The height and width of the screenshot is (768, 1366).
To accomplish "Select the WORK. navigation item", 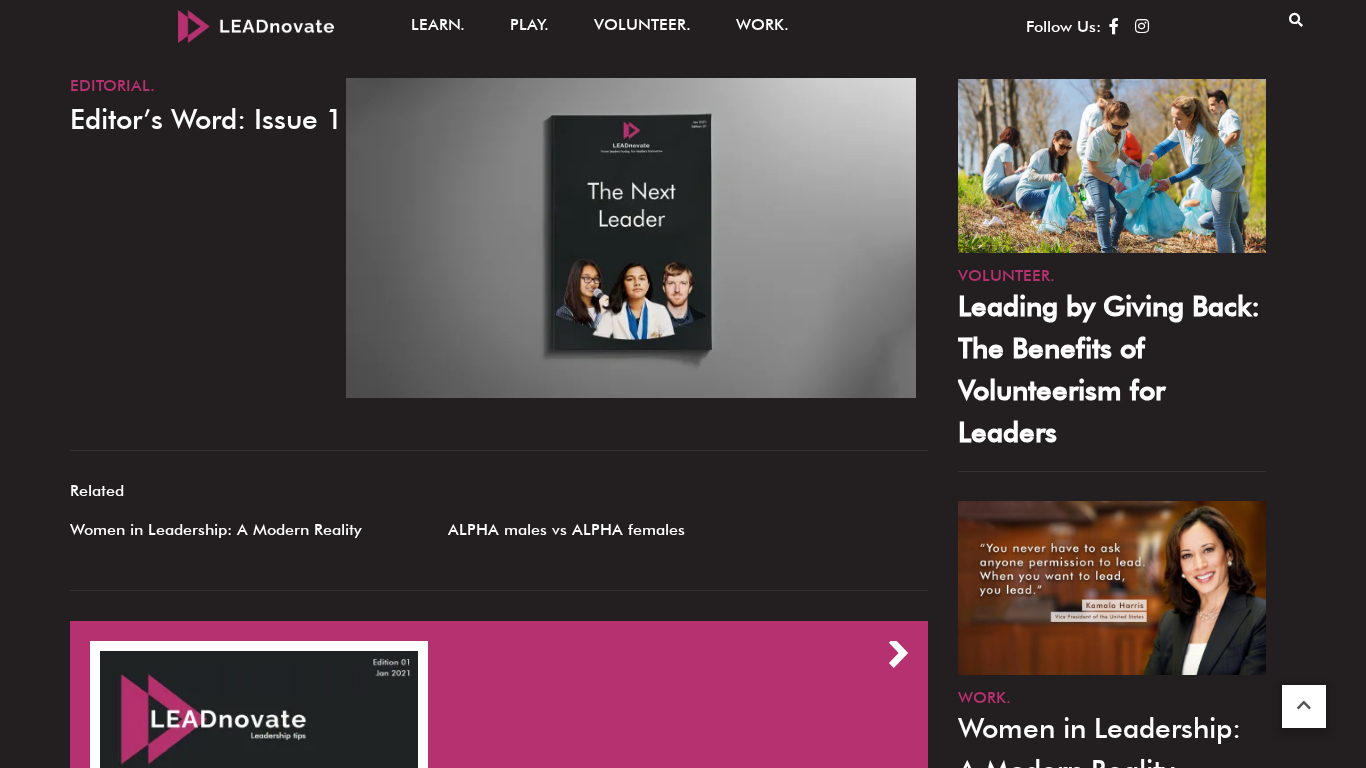I will tap(761, 25).
